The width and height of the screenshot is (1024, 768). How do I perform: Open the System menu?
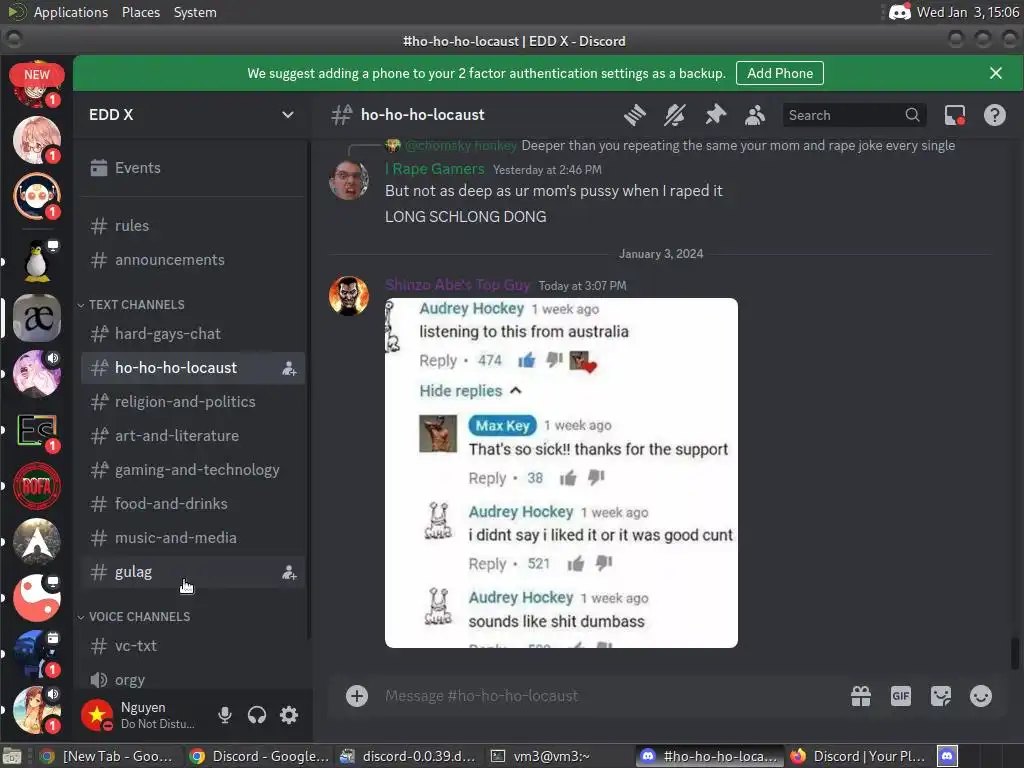click(x=195, y=12)
